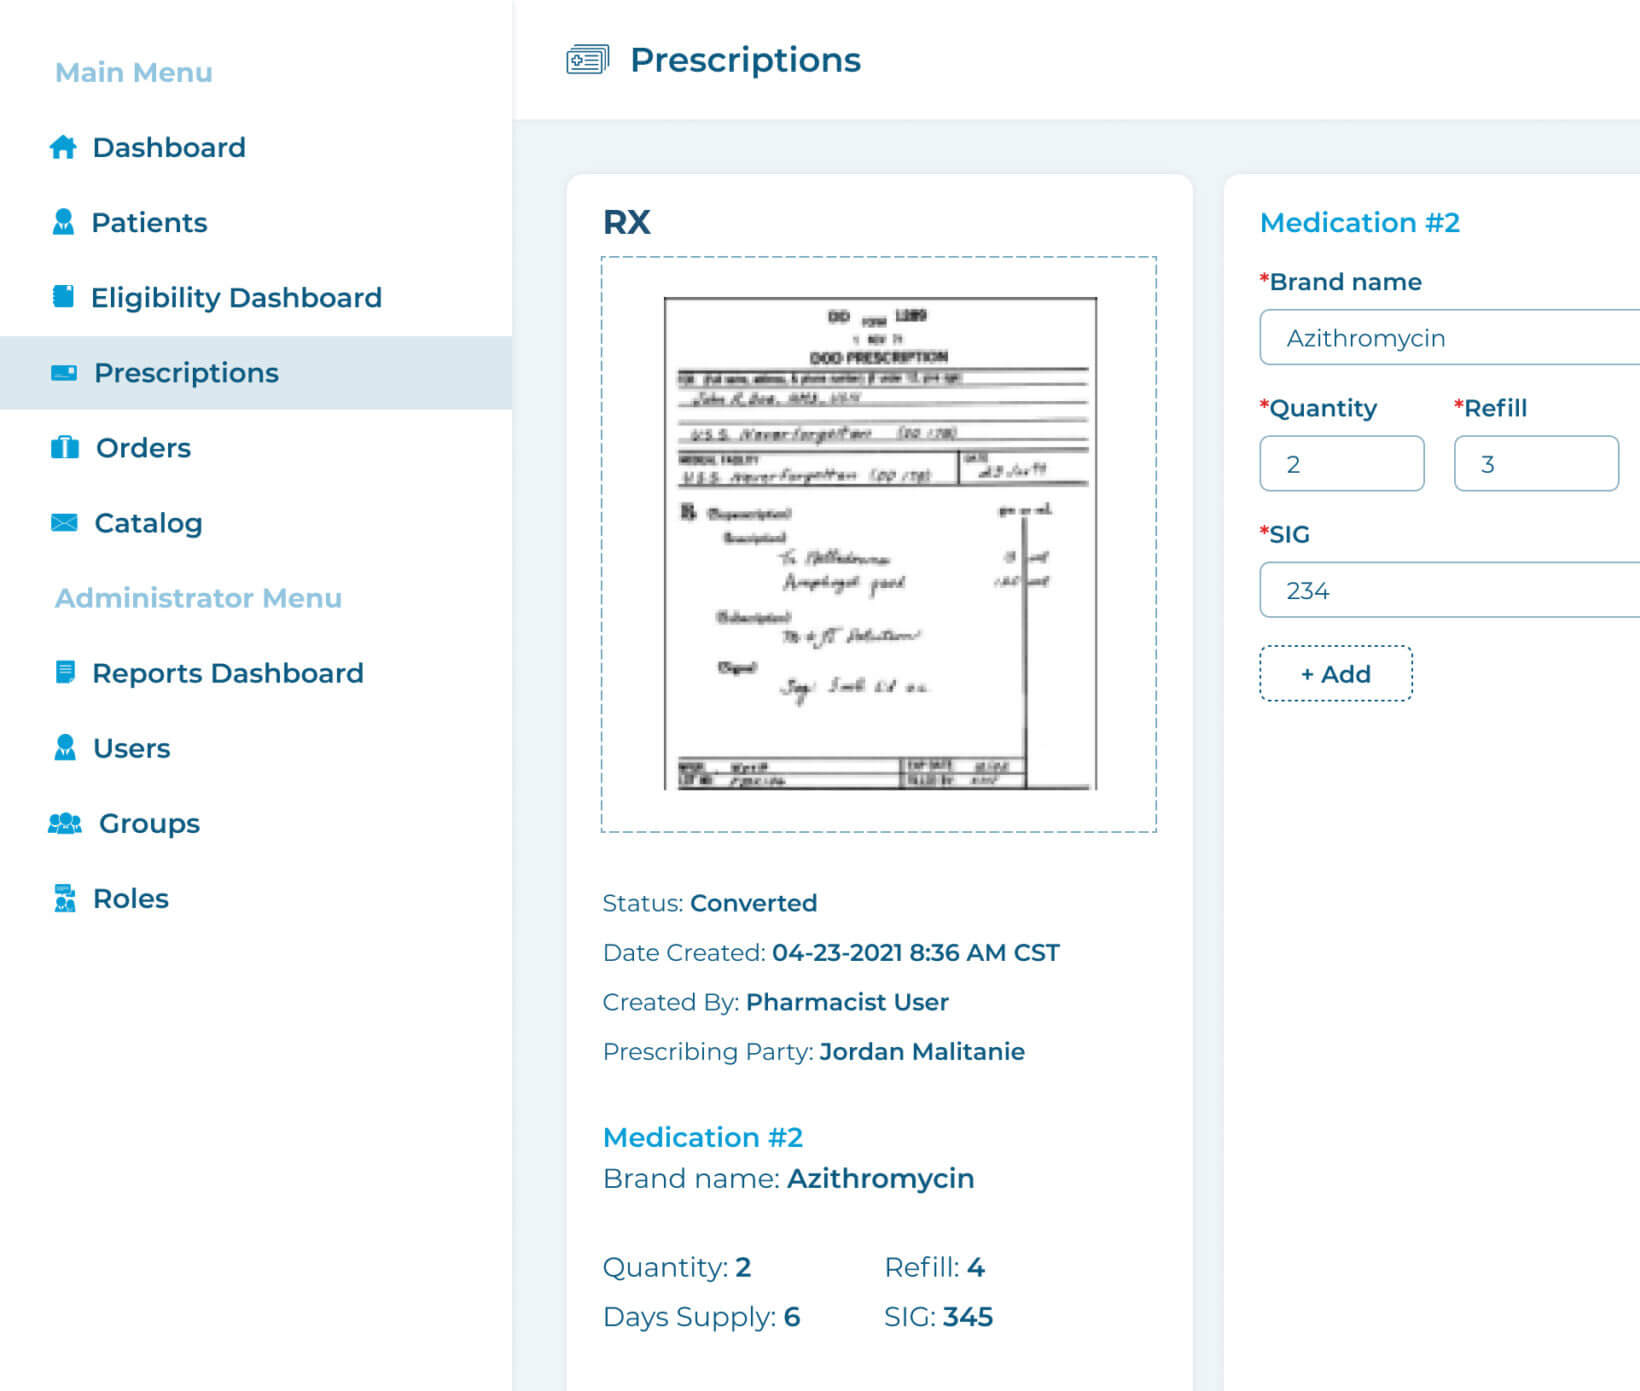Click the Quantity input field
The width and height of the screenshot is (1640, 1391).
click(x=1342, y=463)
